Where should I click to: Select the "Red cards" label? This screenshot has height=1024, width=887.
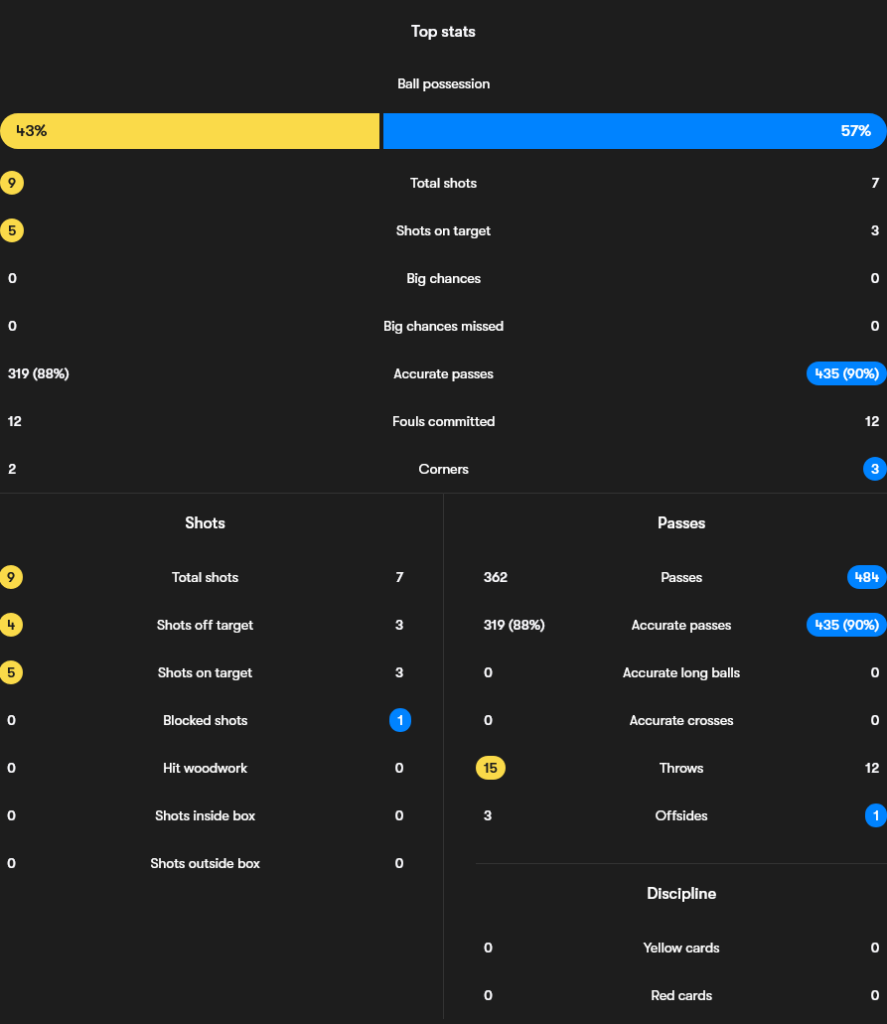681,996
